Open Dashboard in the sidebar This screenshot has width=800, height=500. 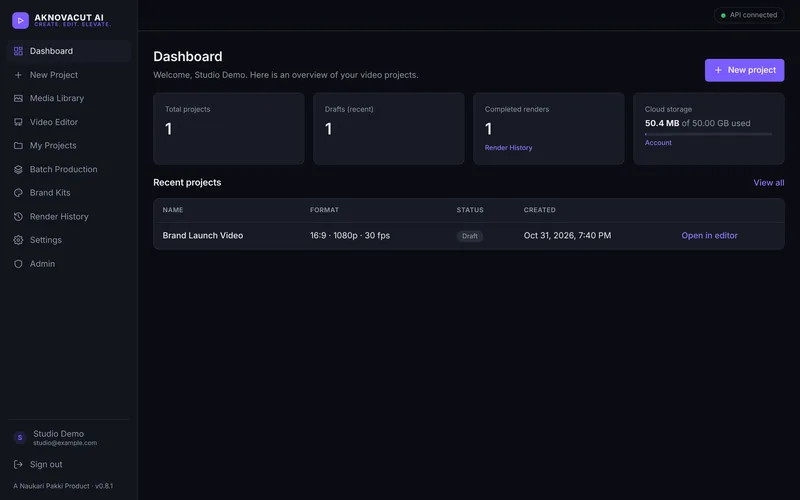[69, 51]
